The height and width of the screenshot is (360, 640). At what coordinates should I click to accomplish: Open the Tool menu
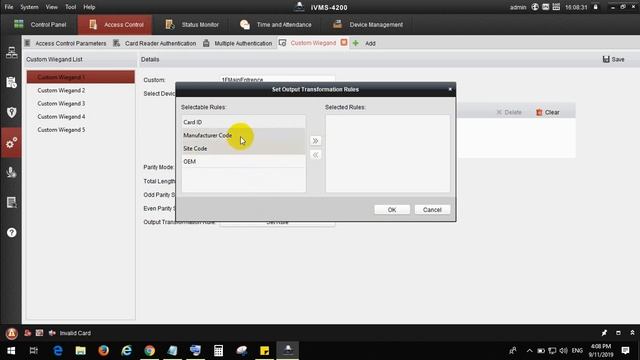71,7
